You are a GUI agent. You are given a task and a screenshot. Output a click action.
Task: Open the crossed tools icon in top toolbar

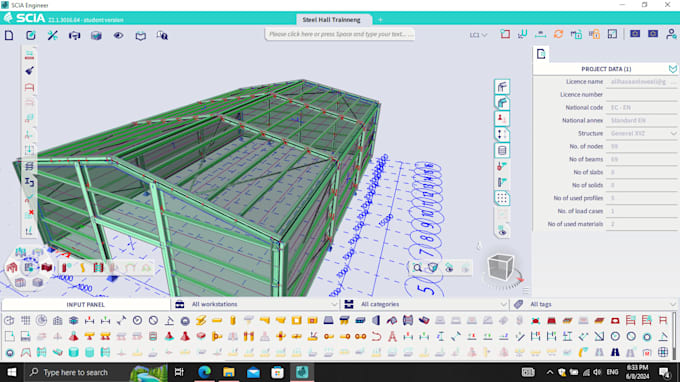tap(52, 35)
